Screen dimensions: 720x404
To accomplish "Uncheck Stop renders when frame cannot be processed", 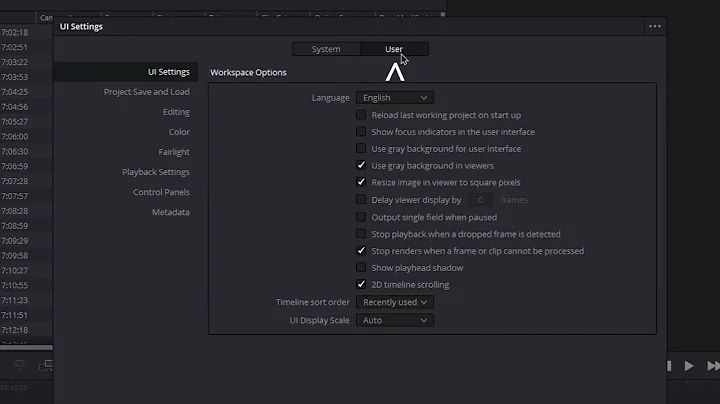I will coord(361,251).
